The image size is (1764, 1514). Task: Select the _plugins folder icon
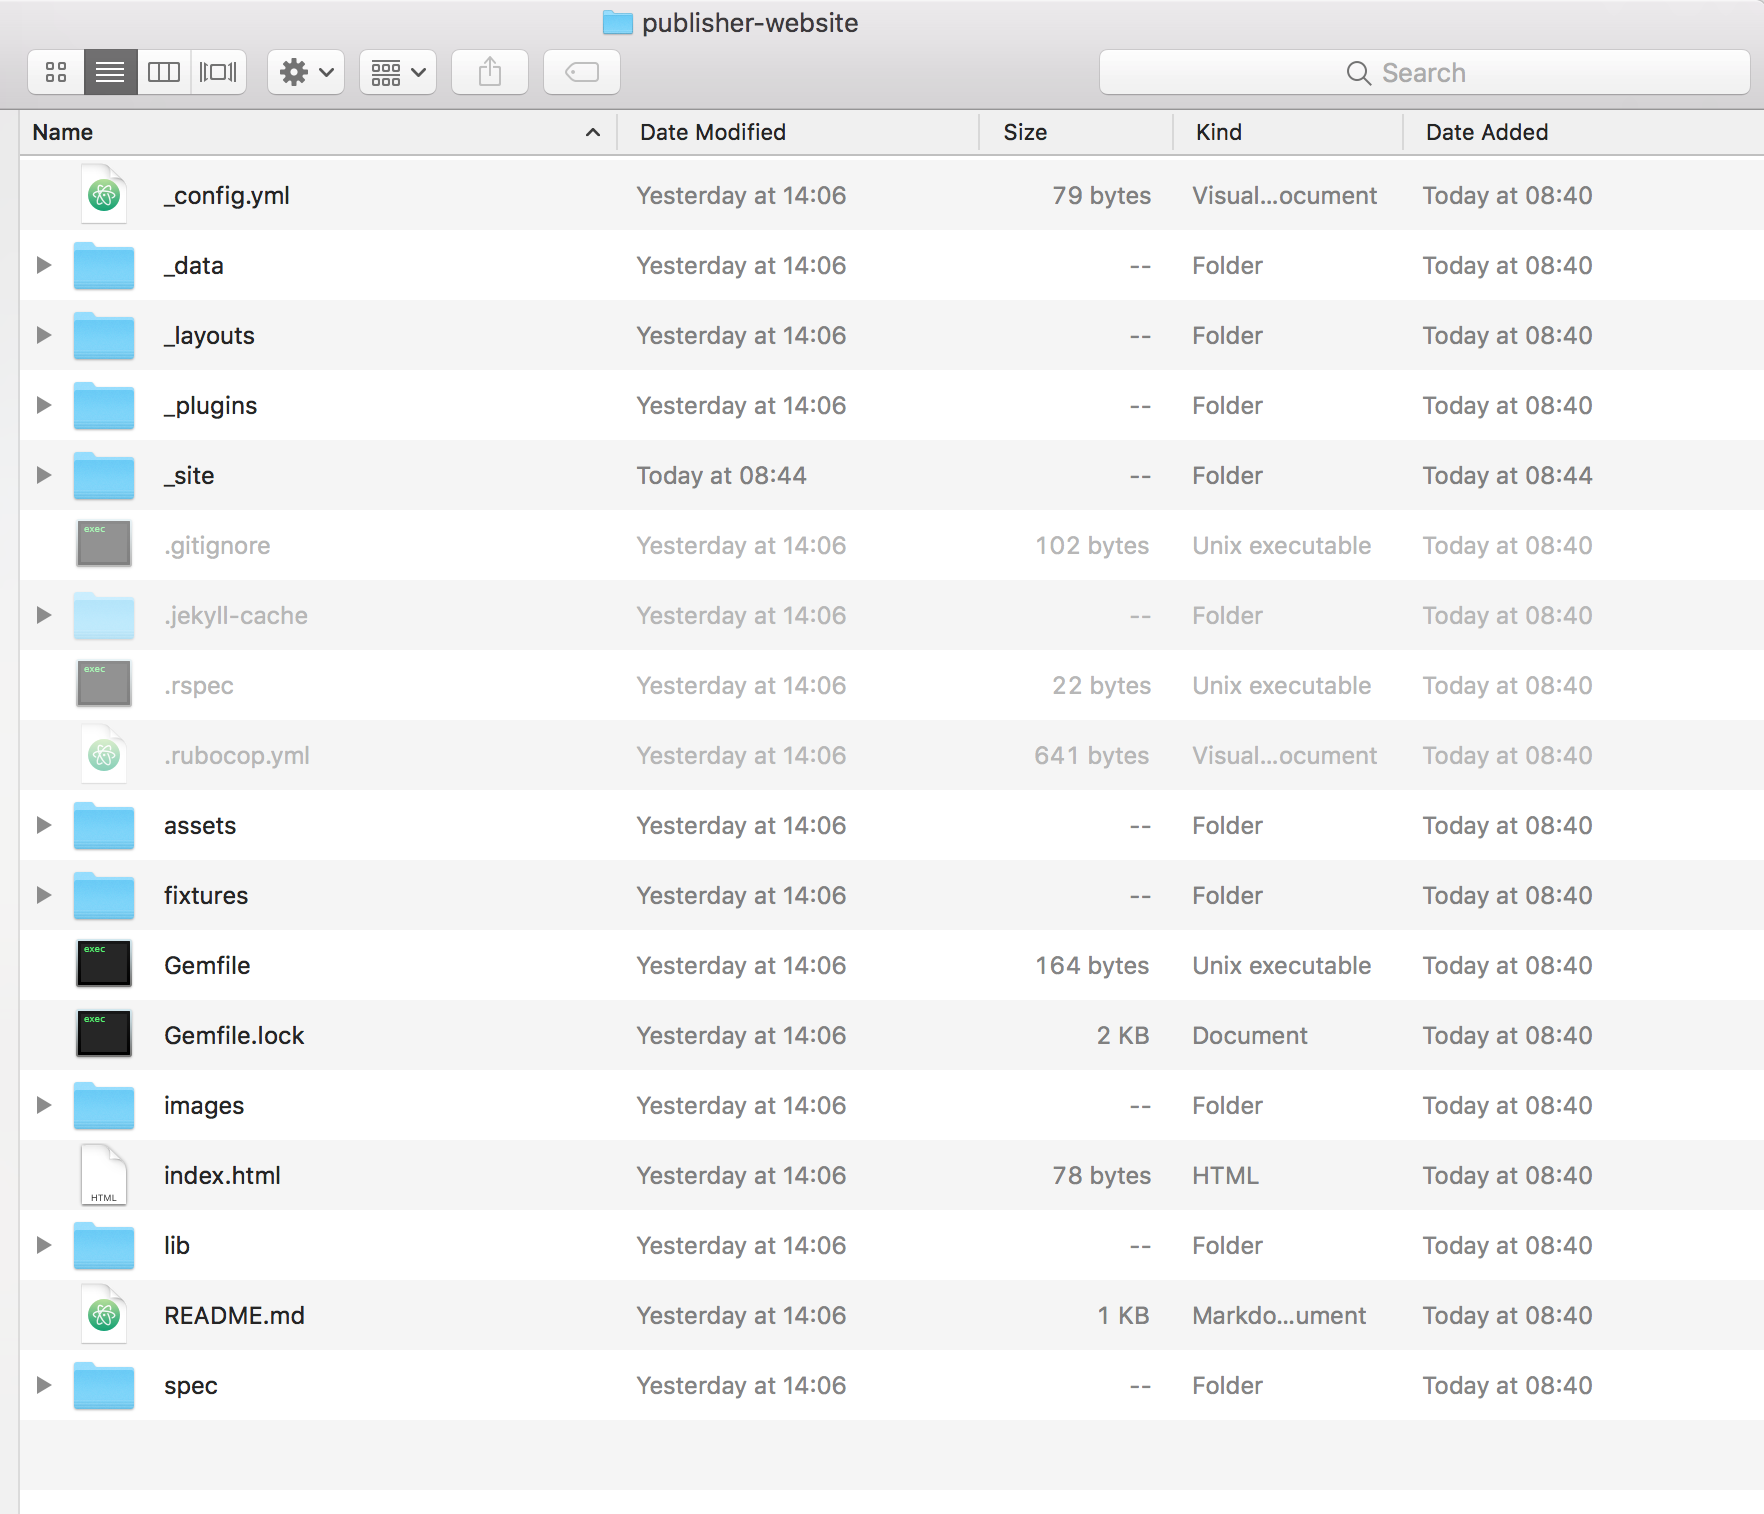pos(104,406)
